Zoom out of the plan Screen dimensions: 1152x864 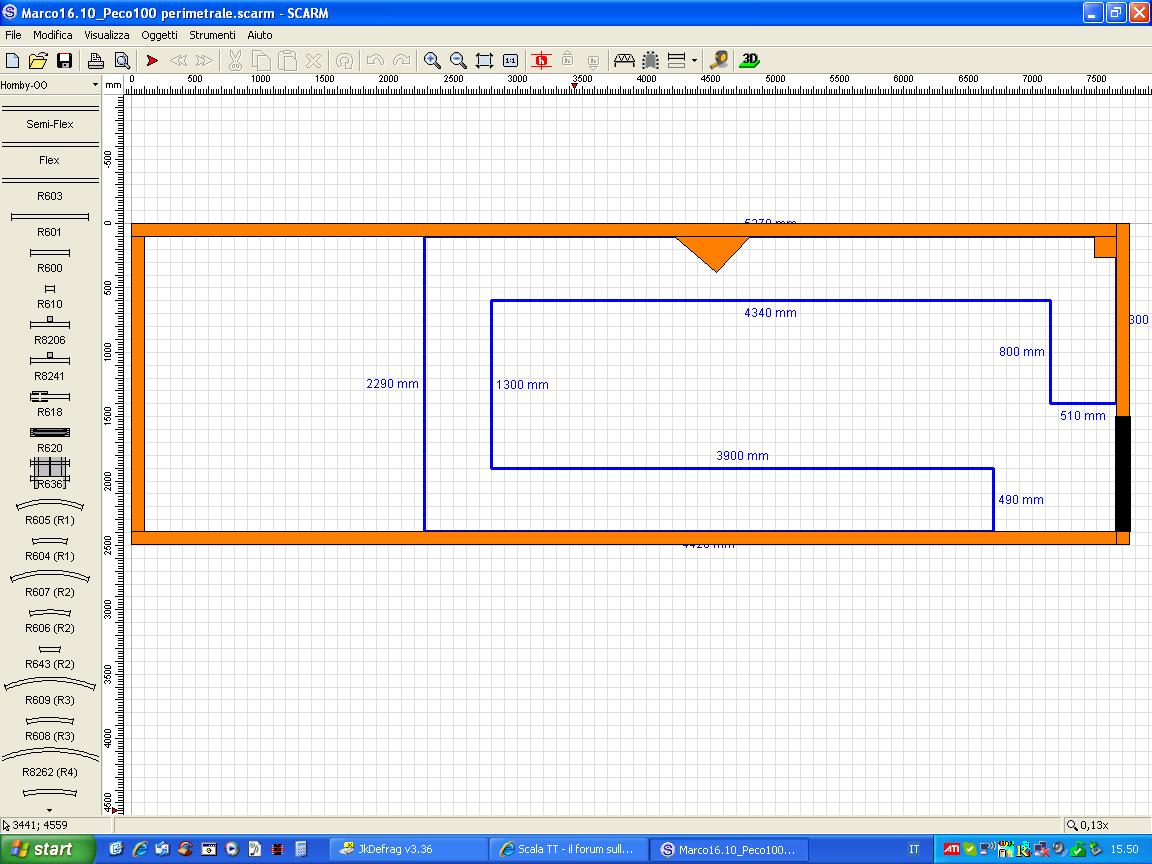[458, 60]
